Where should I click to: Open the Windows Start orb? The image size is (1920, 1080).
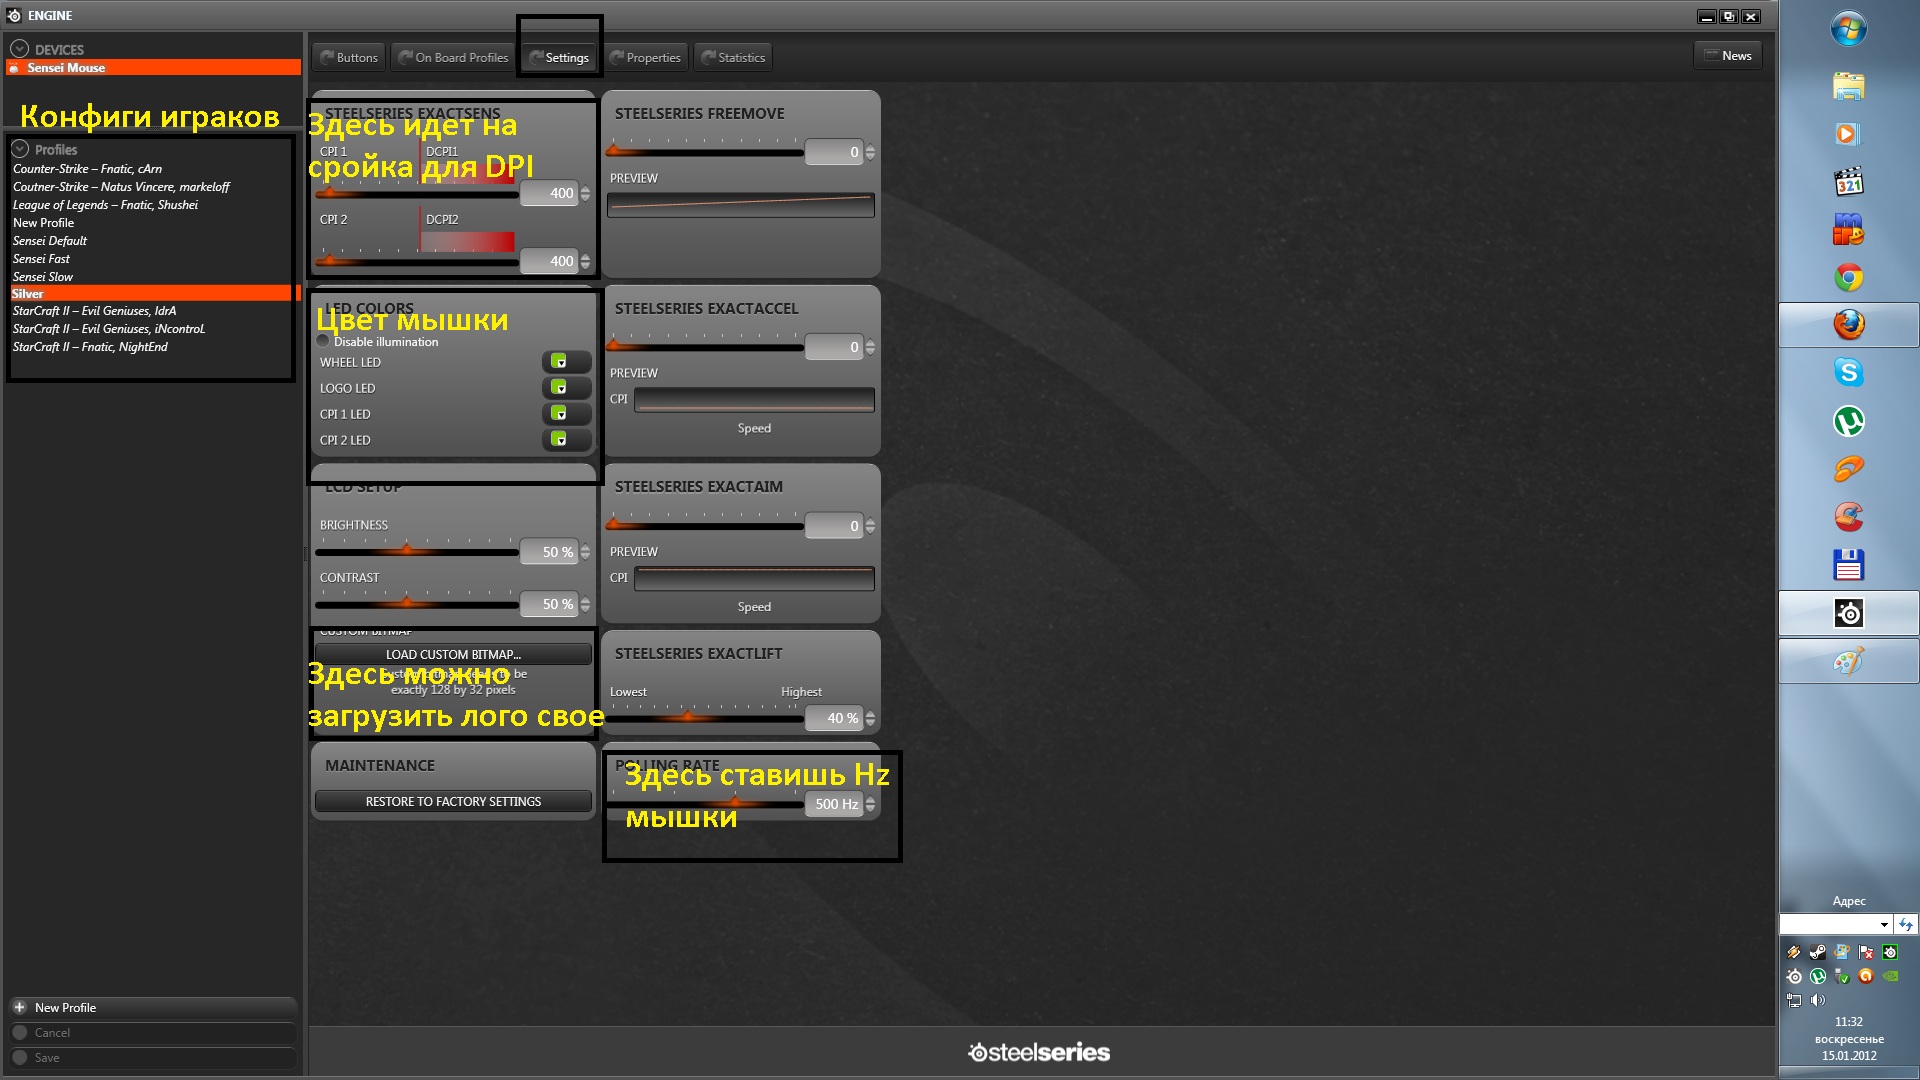(x=1849, y=29)
